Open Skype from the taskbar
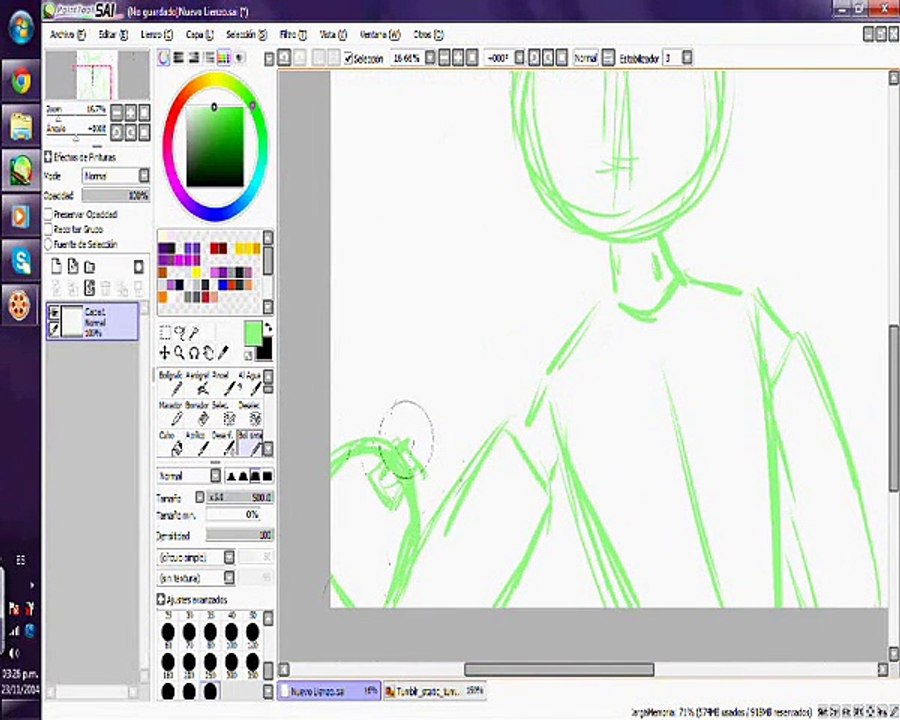900x720 pixels. tap(21, 261)
